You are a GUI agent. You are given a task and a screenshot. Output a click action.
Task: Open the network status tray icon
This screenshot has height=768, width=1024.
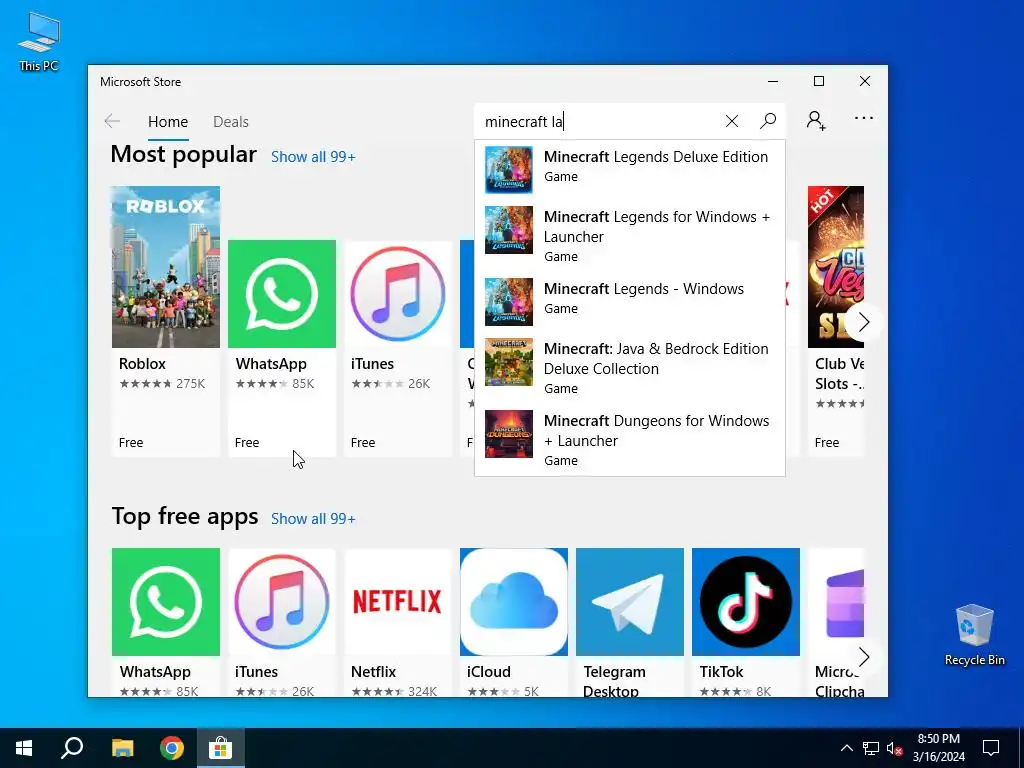[871, 748]
